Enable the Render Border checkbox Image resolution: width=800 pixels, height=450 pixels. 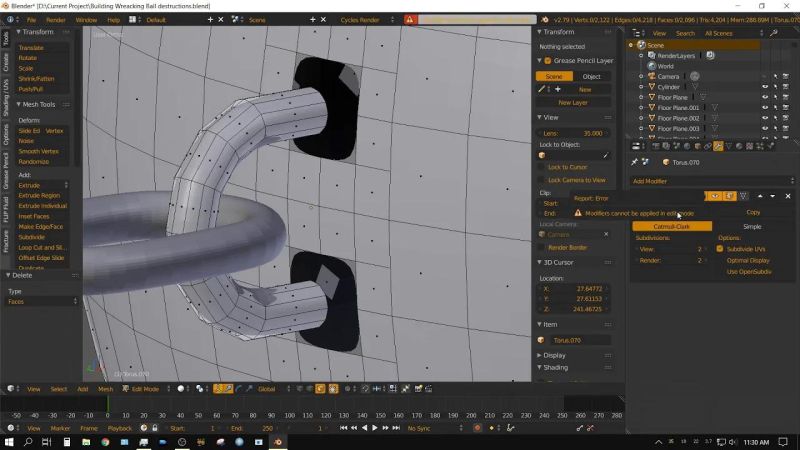[541, 247]
